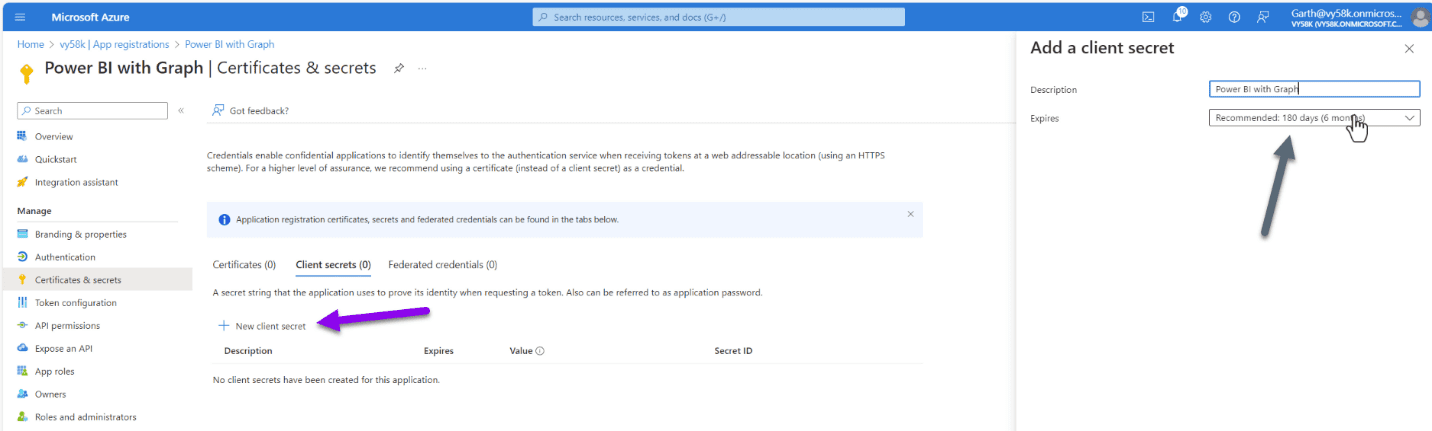Screen dimensions: 1432x431
Task: Open the more options ellipsis beside title
Action: pos(422,68)
